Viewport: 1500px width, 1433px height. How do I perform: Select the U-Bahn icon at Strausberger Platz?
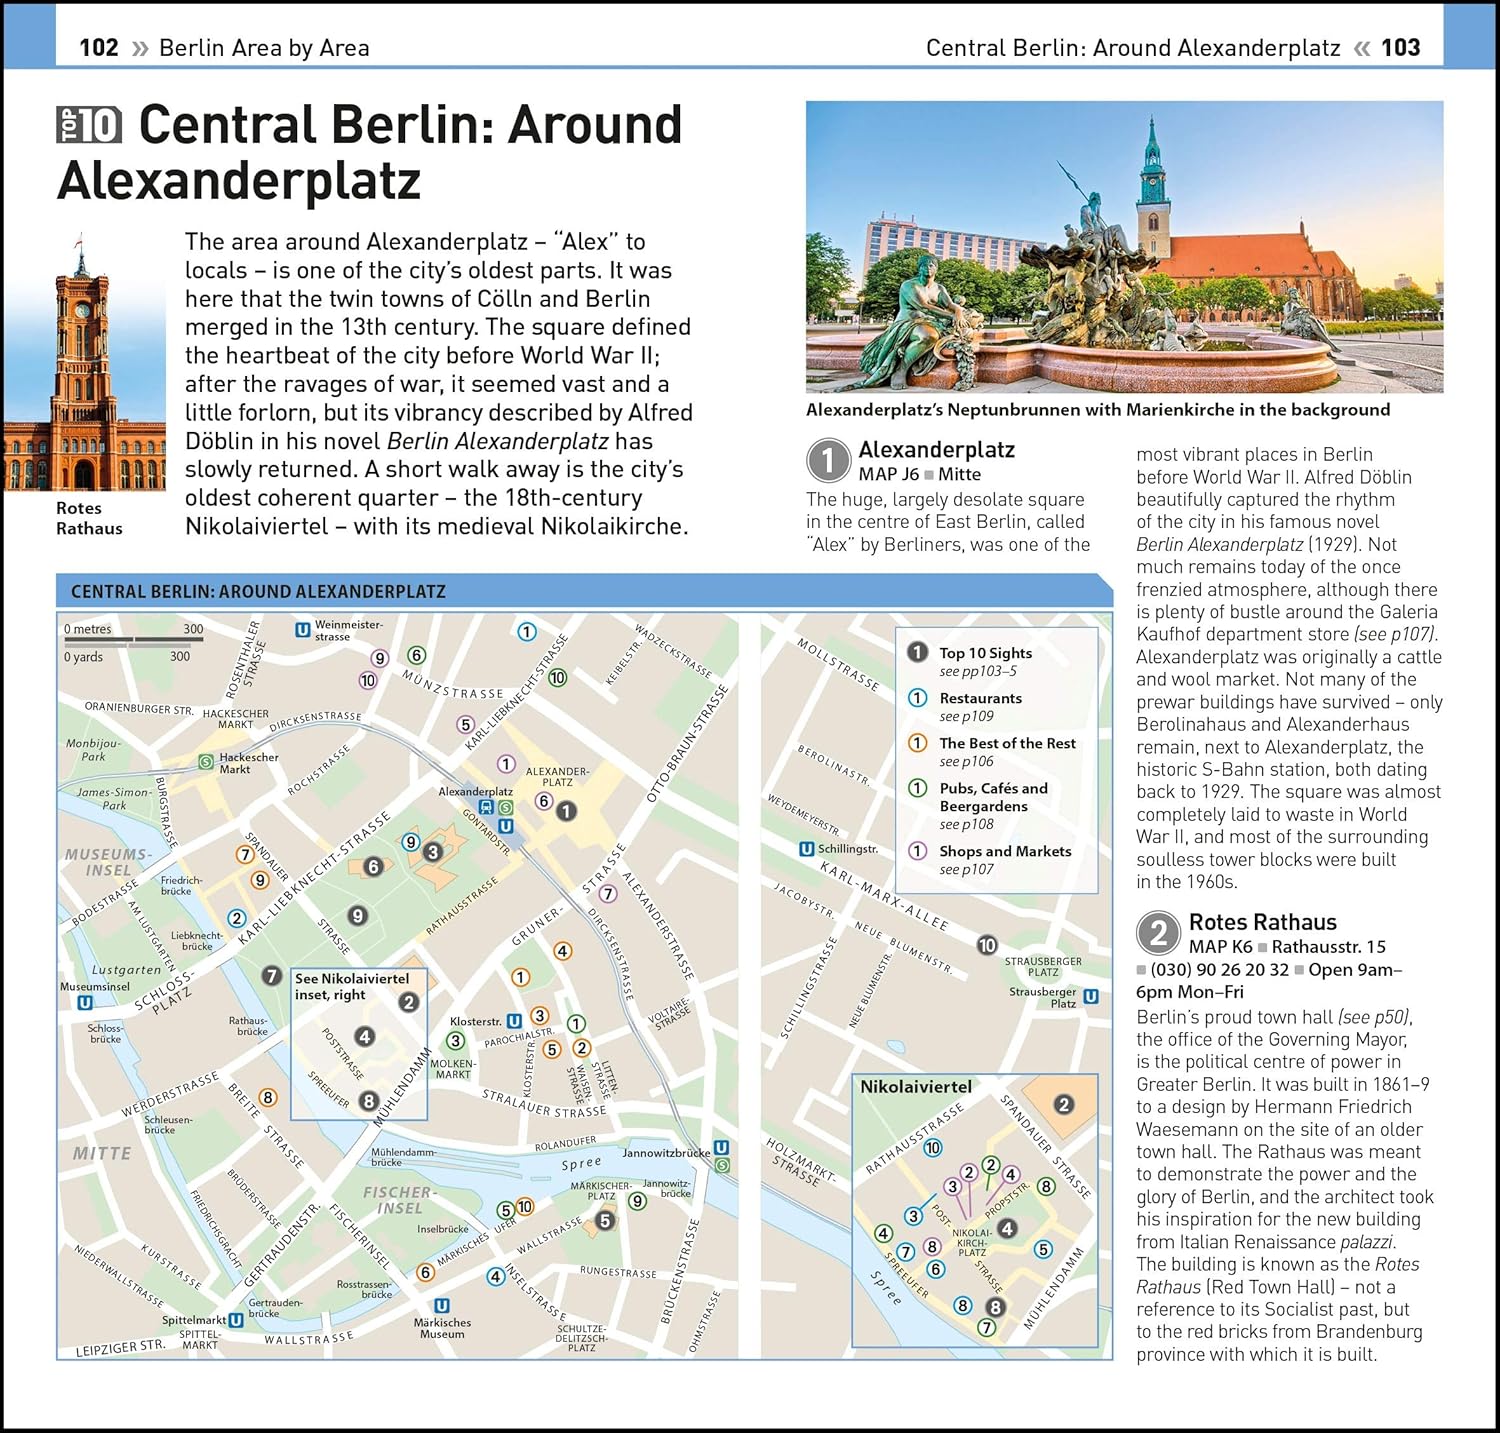1091,996
